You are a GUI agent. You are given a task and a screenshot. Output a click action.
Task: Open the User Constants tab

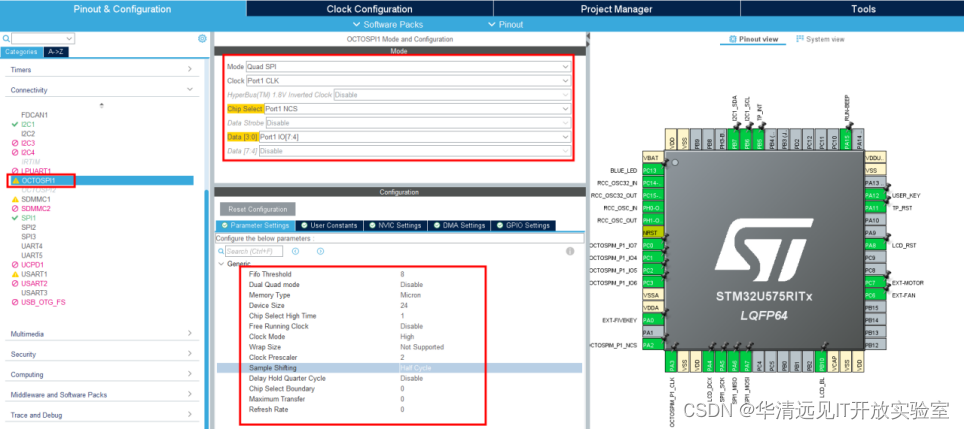click(329, 225)
